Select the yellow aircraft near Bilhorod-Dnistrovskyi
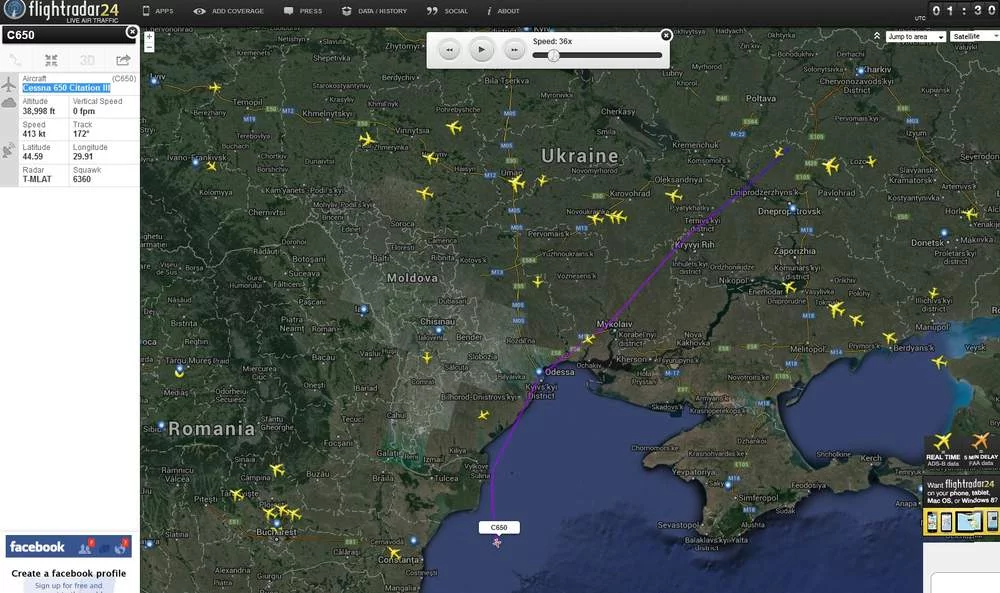 coord(483,415)
